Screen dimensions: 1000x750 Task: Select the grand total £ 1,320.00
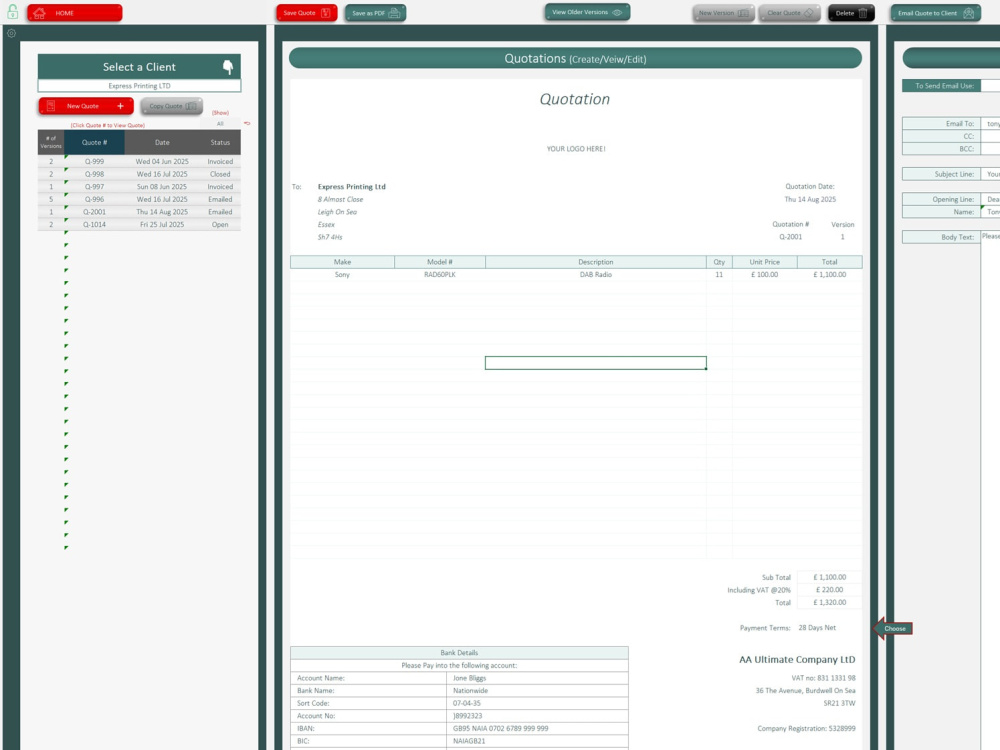pyautogui.click(x=830, y=603)
